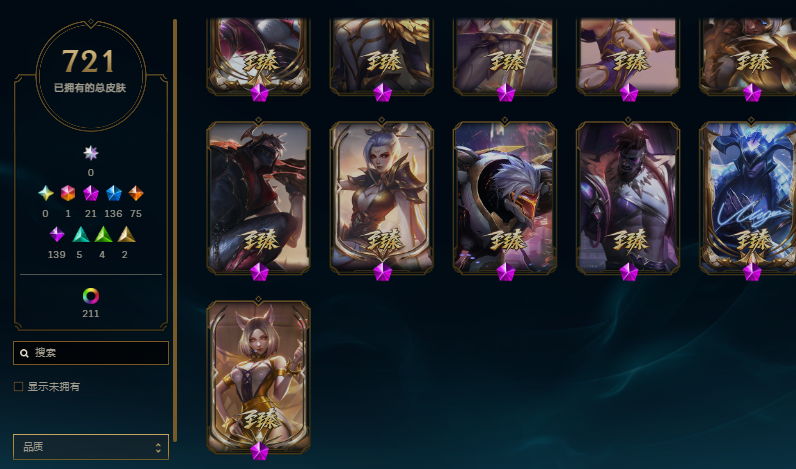796x469 pixels.
Task: Click the blue gem icon above count 136
Action: pos(114,193)
